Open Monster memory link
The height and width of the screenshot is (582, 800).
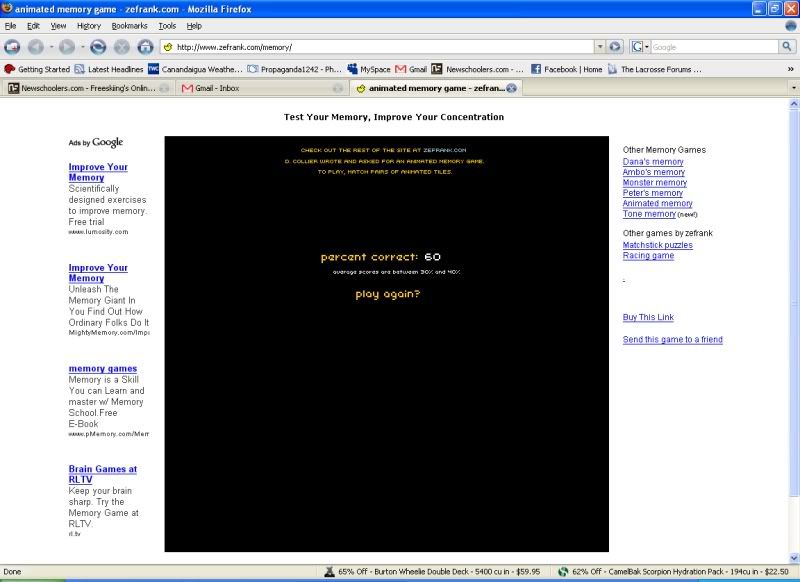(655, 183)
